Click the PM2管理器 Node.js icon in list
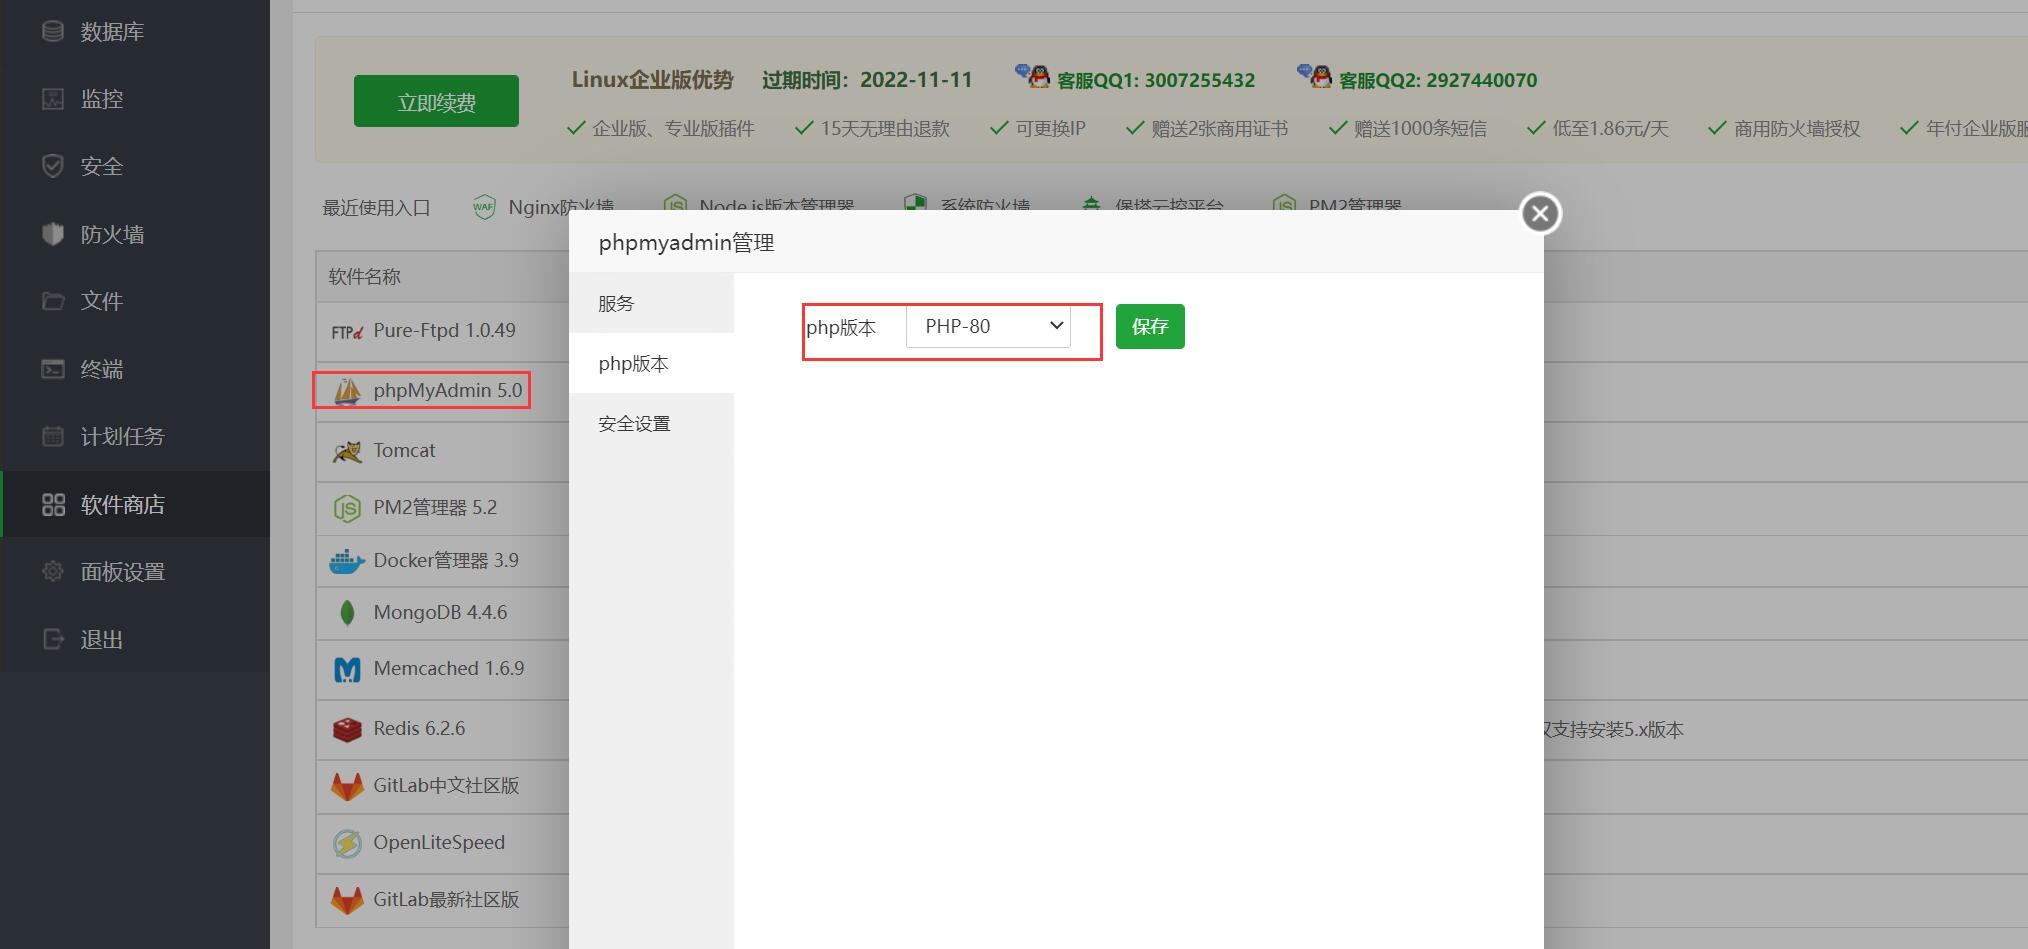This screenshot has width=2028, height=949. click(x=347, y=509)
